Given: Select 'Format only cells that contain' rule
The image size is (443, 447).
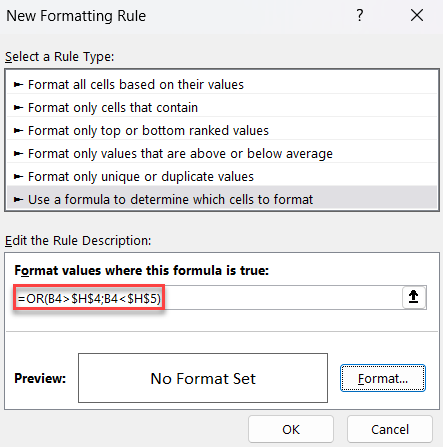Looking at the screenshot, I should tap(222, 108).
